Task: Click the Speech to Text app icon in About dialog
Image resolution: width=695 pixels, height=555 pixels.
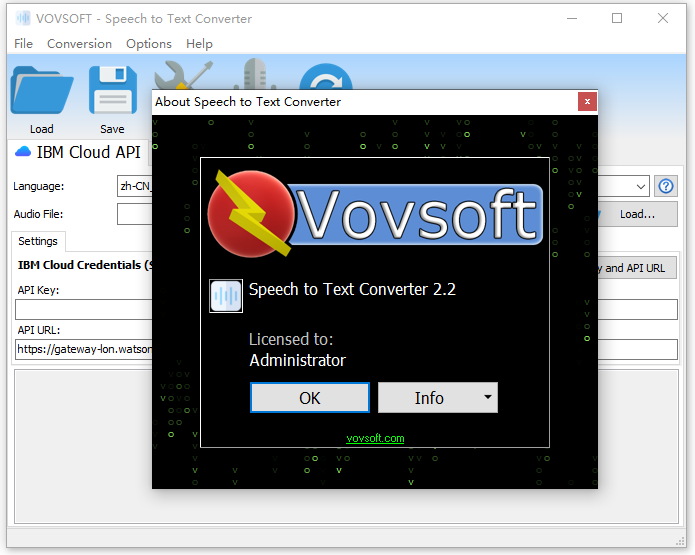Action: click(226, 296)
